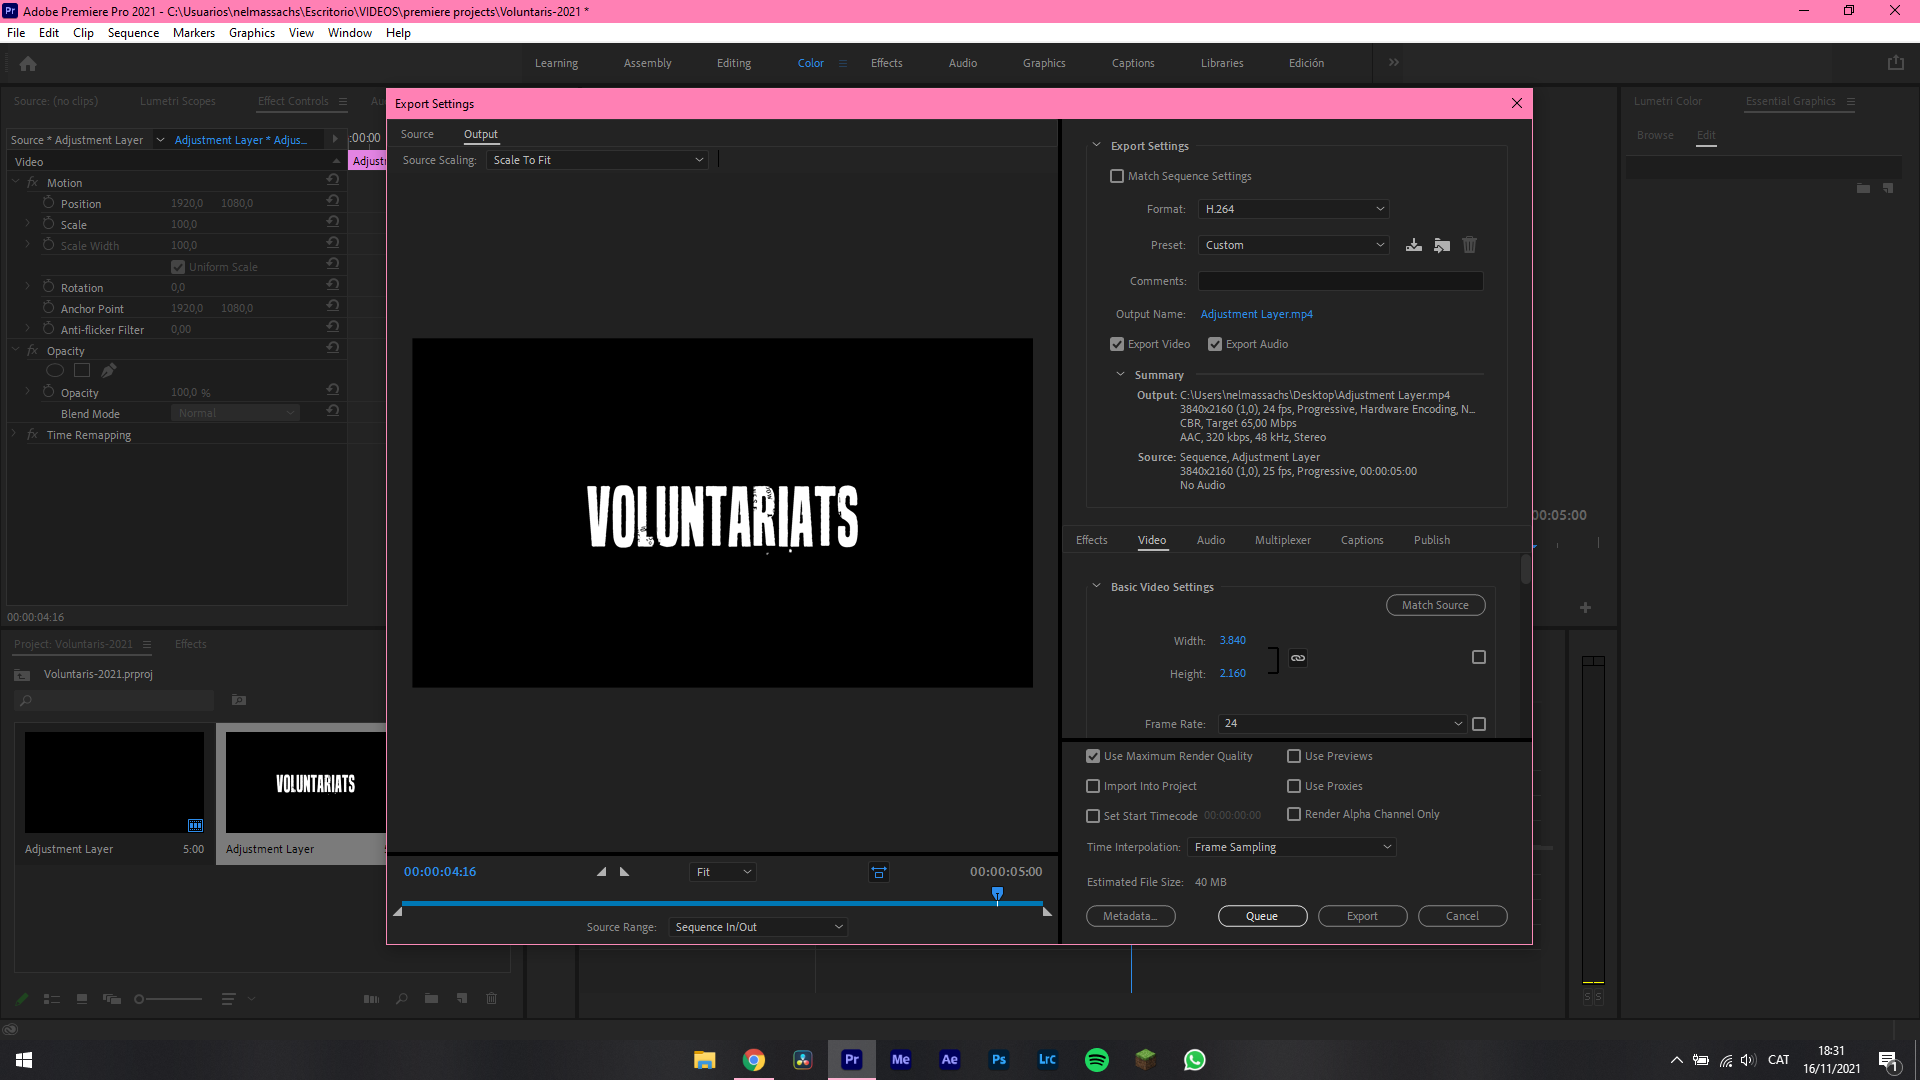Set In point on the export preview
The image size is (1920, 1080).
click(602, 871)
